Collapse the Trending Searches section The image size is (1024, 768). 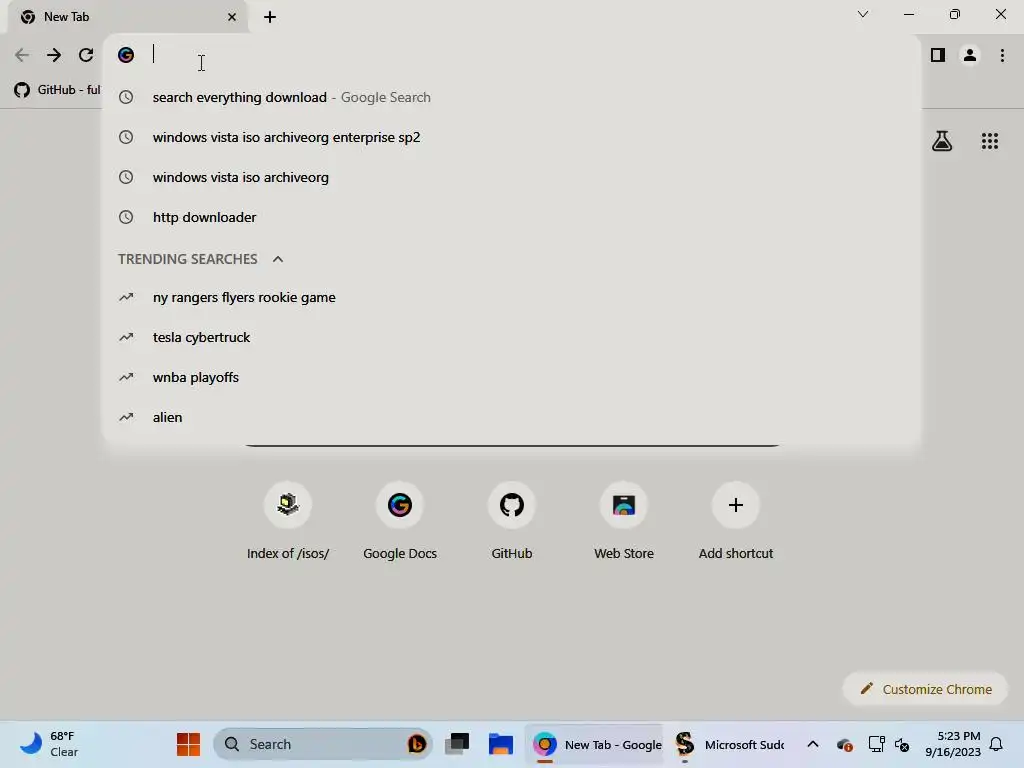(x=278, y=259)
